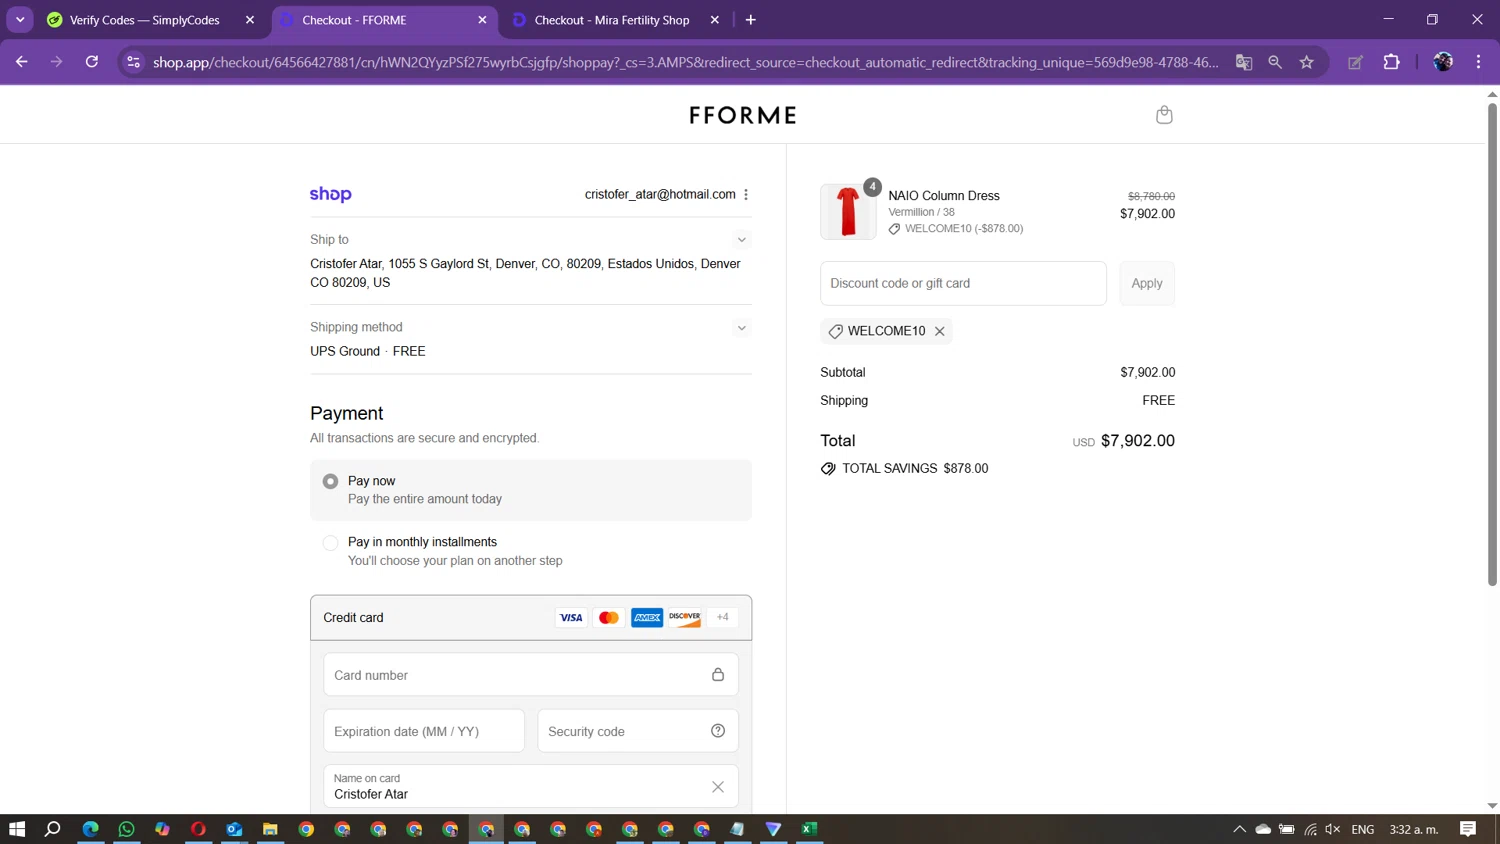Open the Extensions puzzle icon

pos(1391,62)
